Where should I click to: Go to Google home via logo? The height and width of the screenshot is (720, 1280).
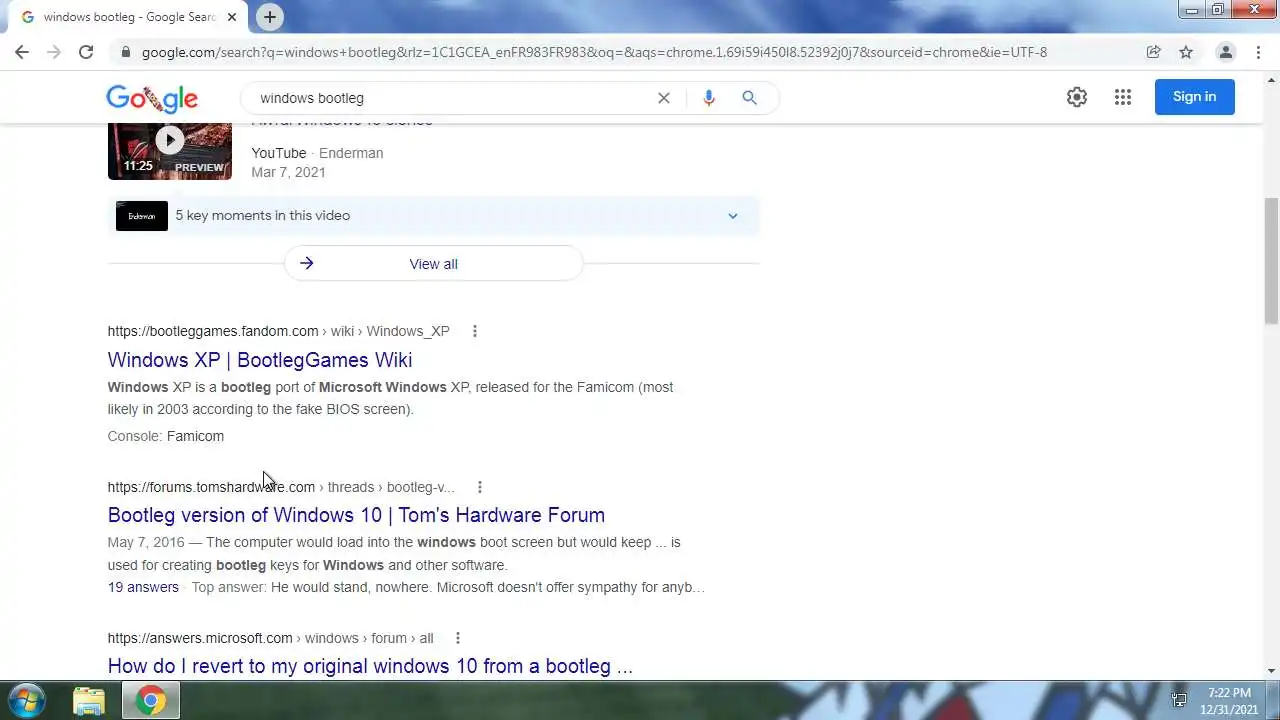(152, 98)
